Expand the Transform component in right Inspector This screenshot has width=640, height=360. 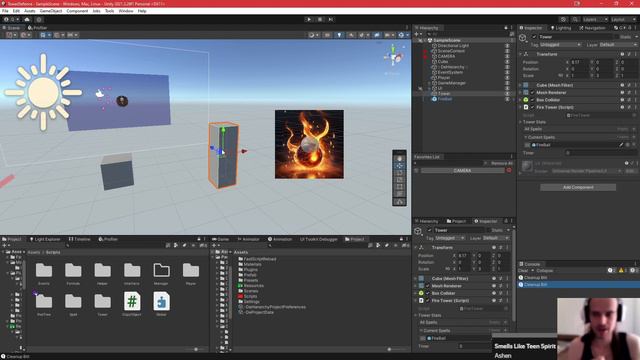pyautogui.click(x=520, y=54)
